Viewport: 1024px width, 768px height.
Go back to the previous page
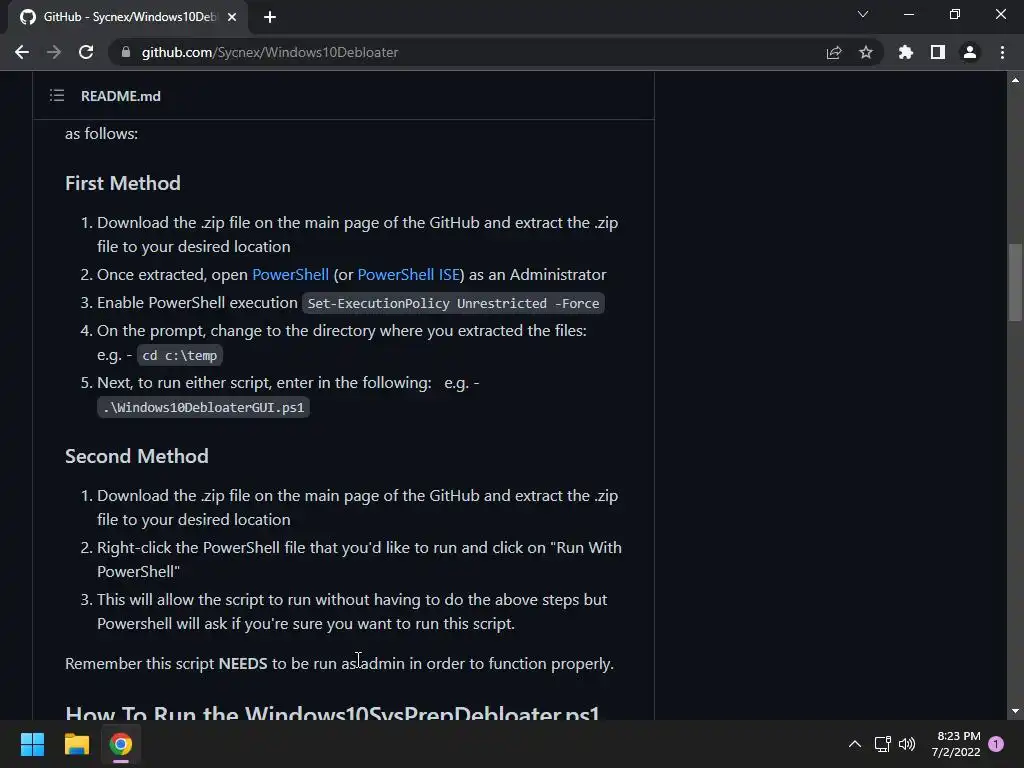pyautogui.click(x=22, y=52)
